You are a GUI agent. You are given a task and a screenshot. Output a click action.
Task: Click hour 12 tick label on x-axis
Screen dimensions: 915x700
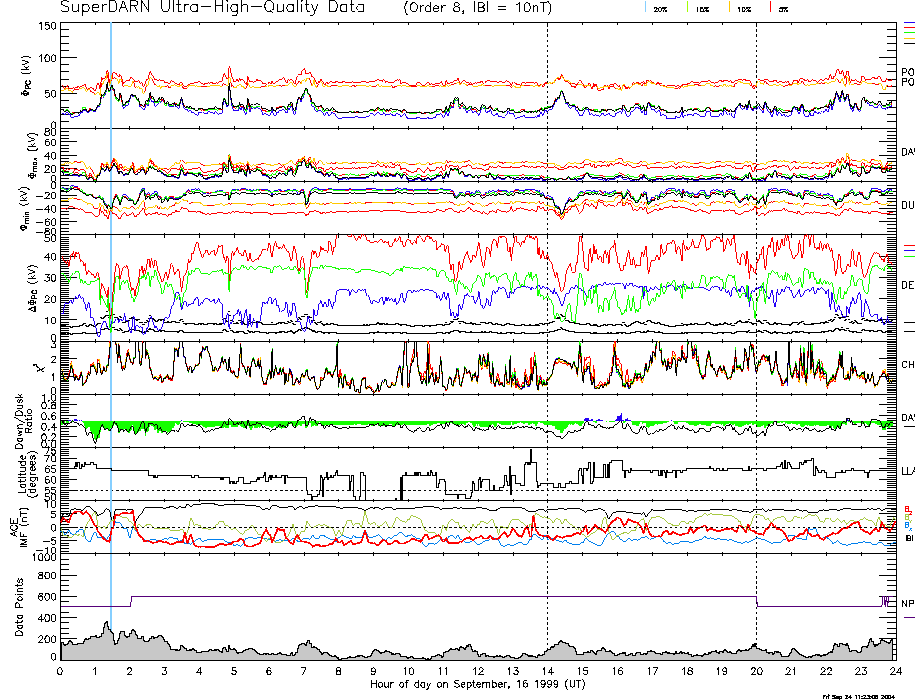click(x=478, y=672)
